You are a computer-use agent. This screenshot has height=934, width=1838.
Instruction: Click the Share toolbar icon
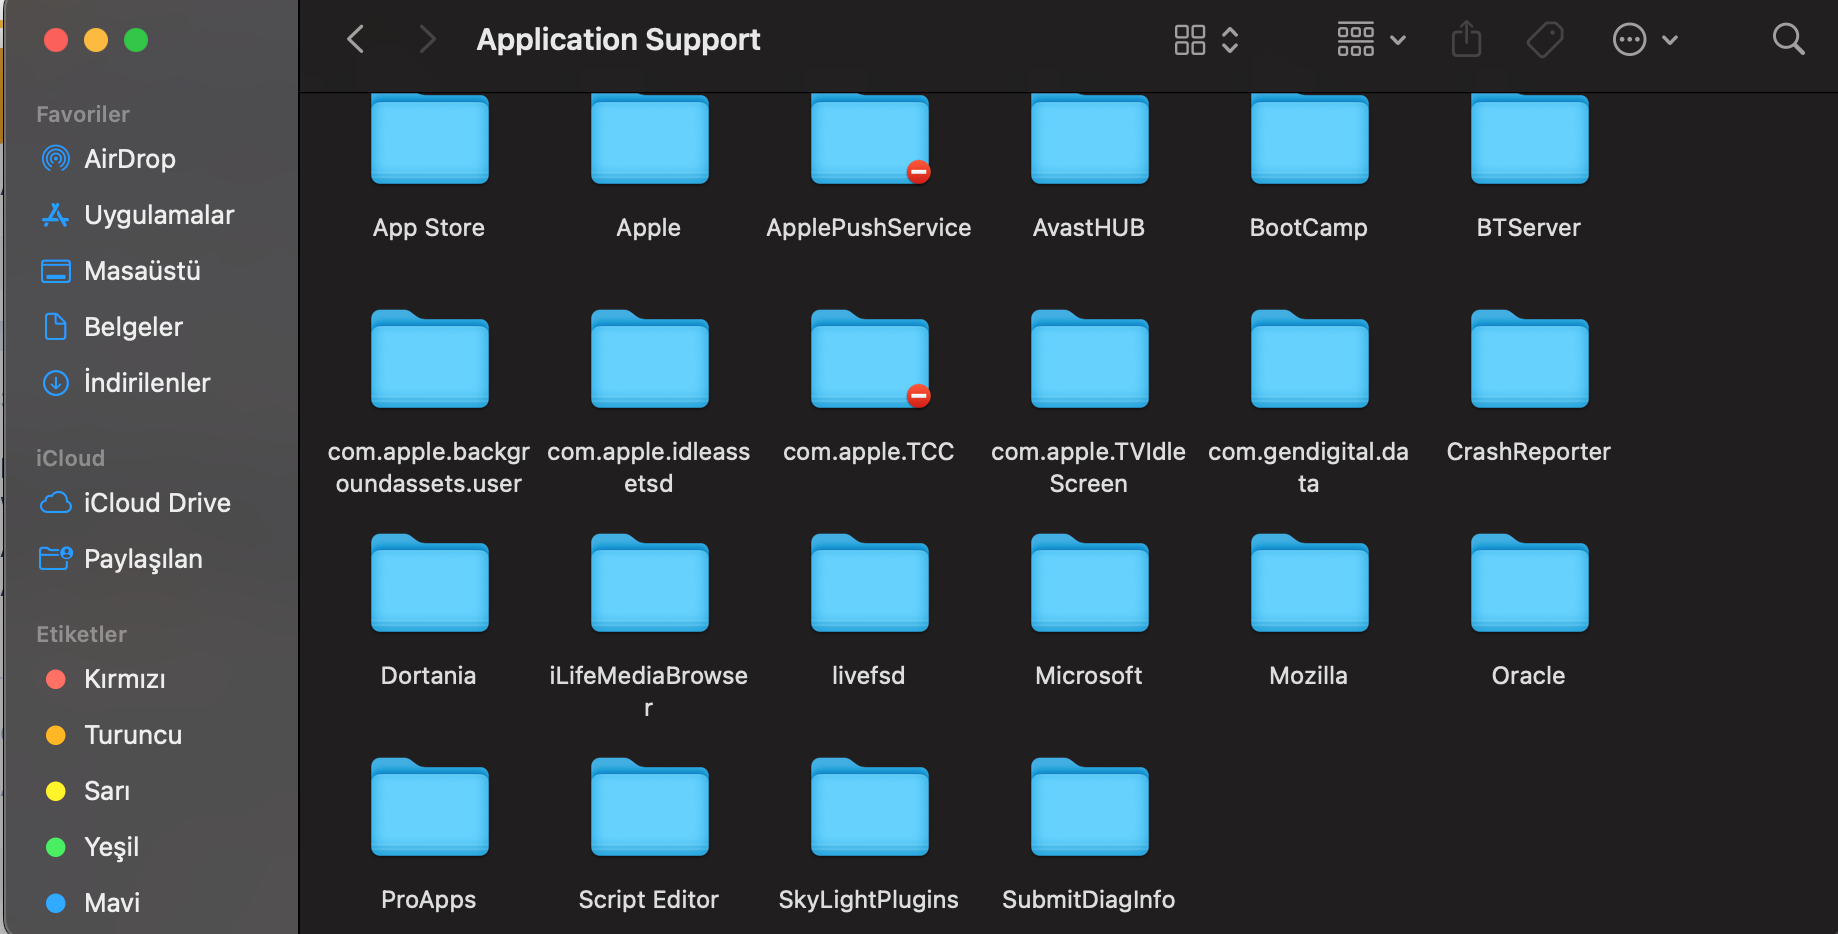1466,40
